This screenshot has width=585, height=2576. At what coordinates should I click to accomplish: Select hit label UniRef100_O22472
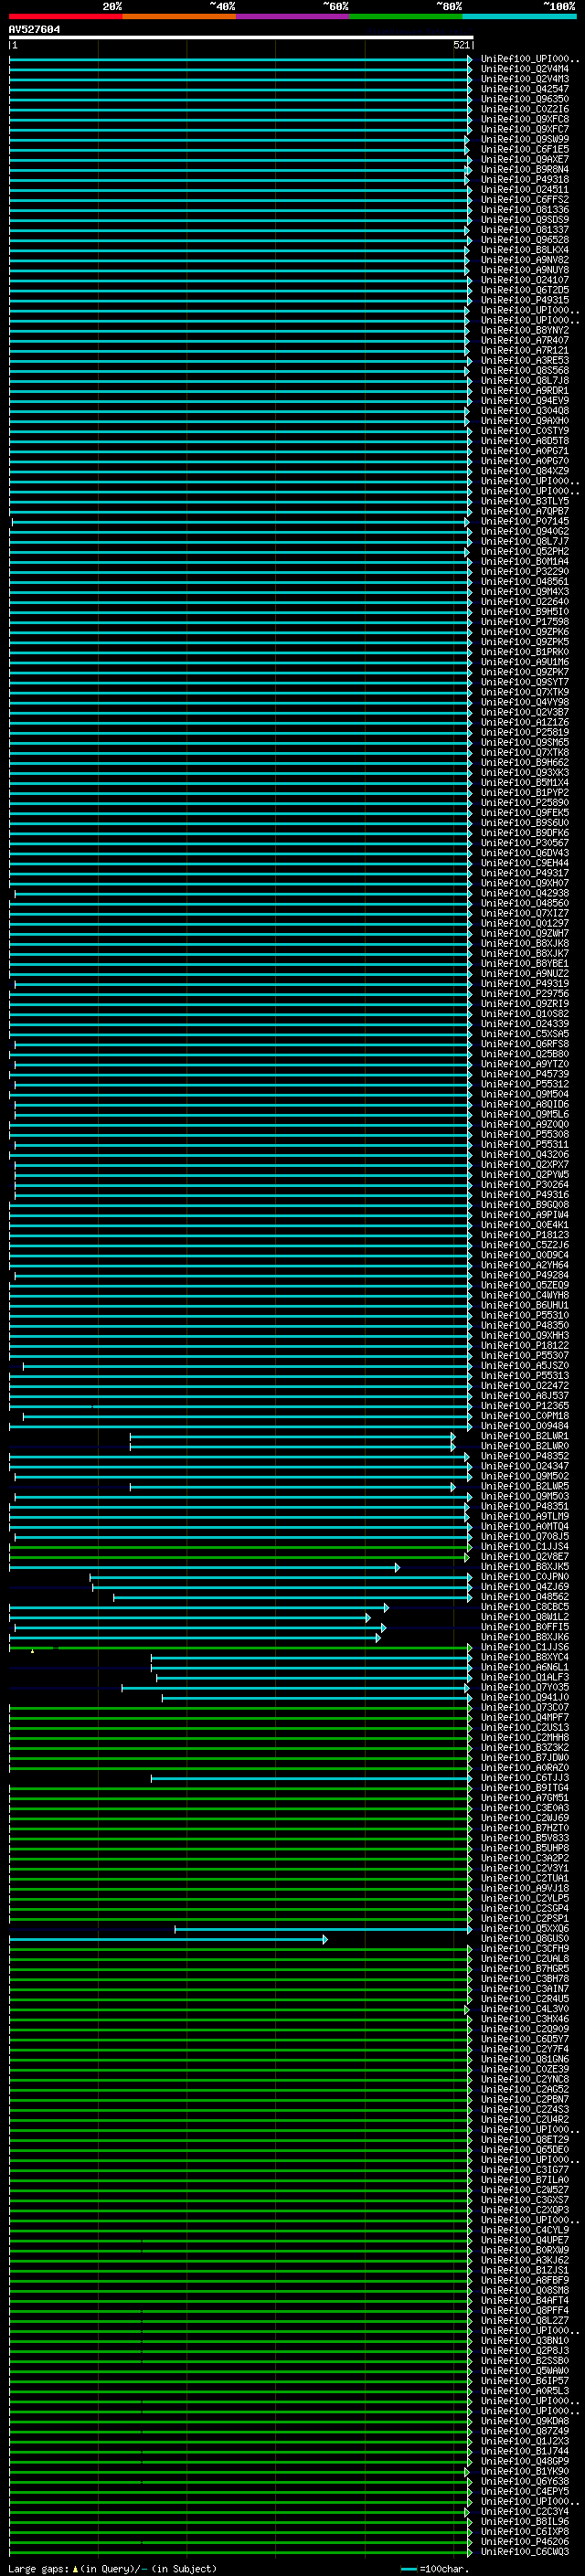tap(524, 1385)
